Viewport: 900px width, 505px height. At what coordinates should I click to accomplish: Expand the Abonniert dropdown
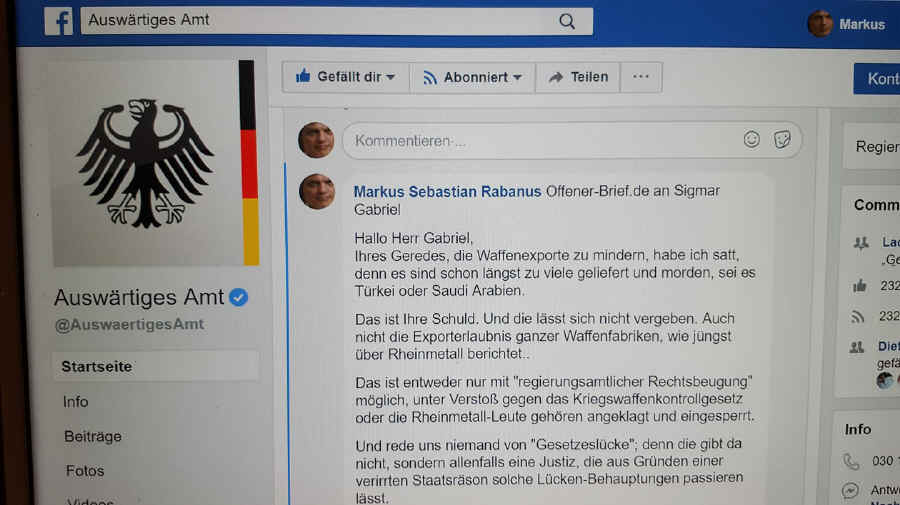pos(472,77)
